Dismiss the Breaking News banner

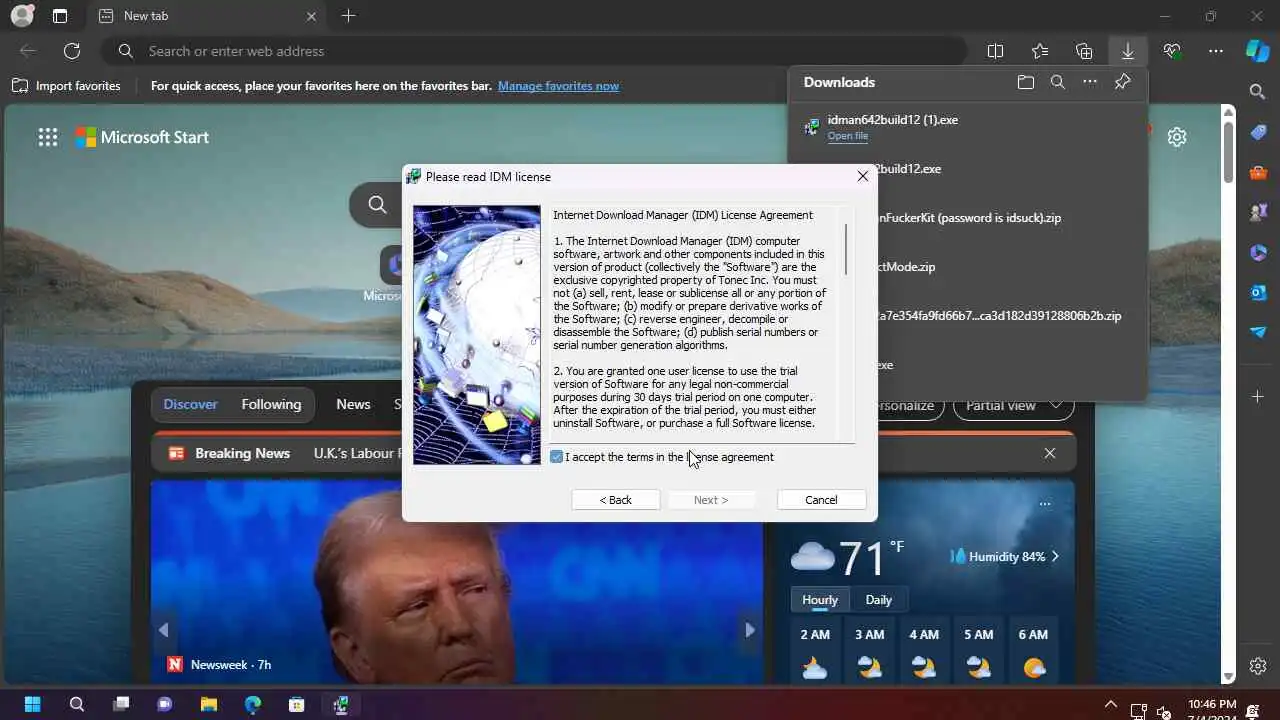[x=1050, y=453]
